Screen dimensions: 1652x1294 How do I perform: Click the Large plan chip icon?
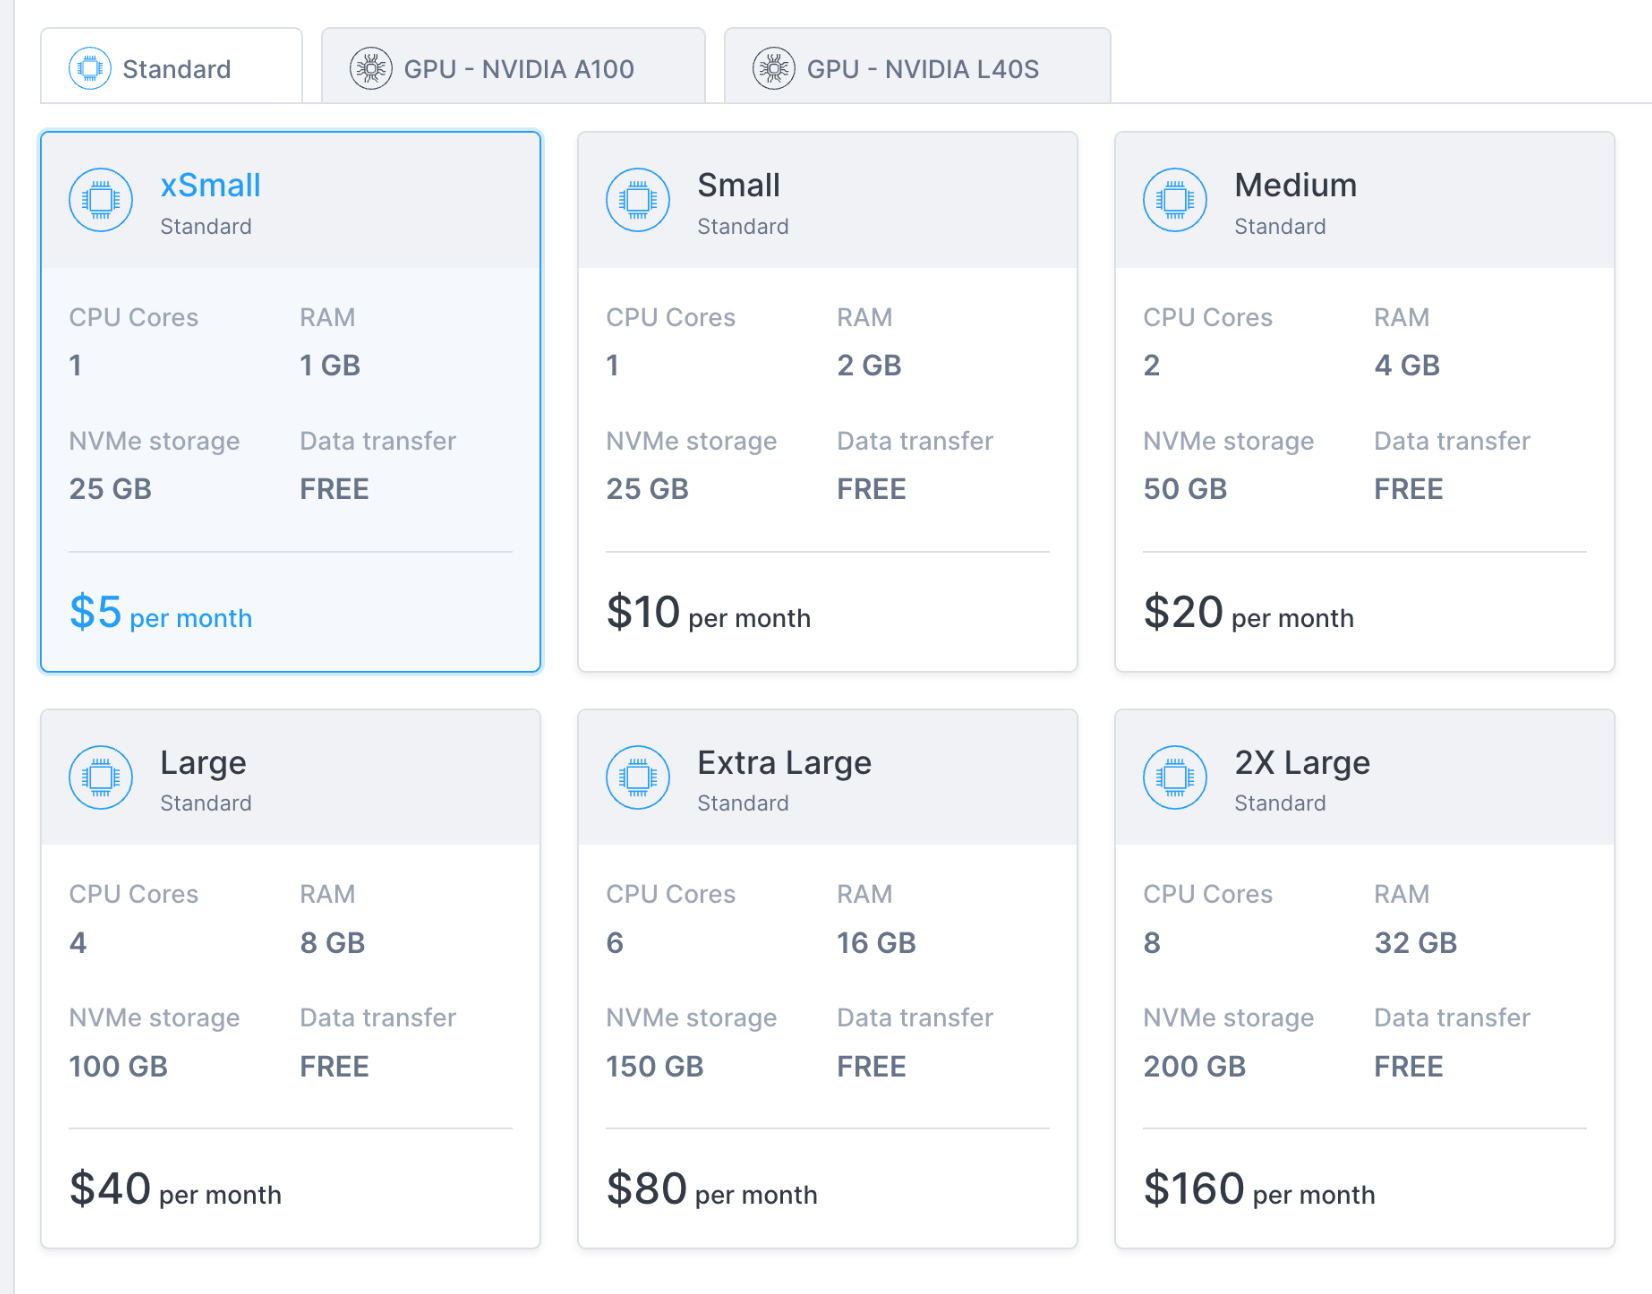tap(101, 777)
